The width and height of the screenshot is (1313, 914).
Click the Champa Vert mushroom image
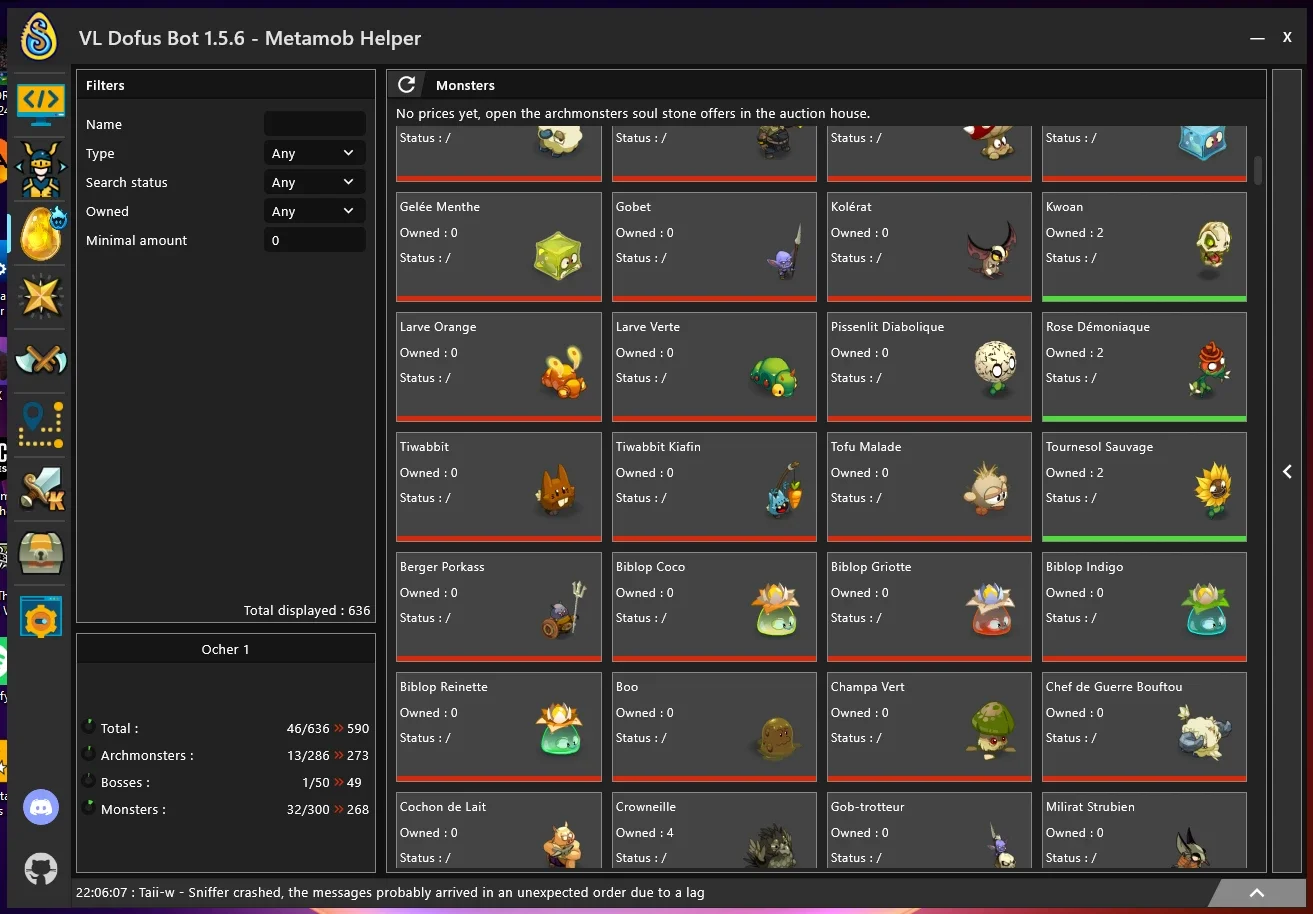pyautogui.click(x=991, y=730)
